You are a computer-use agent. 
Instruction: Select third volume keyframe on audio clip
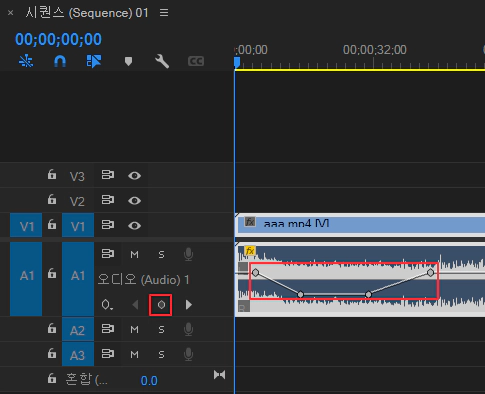pyautogui.click(x=368, y=294)
